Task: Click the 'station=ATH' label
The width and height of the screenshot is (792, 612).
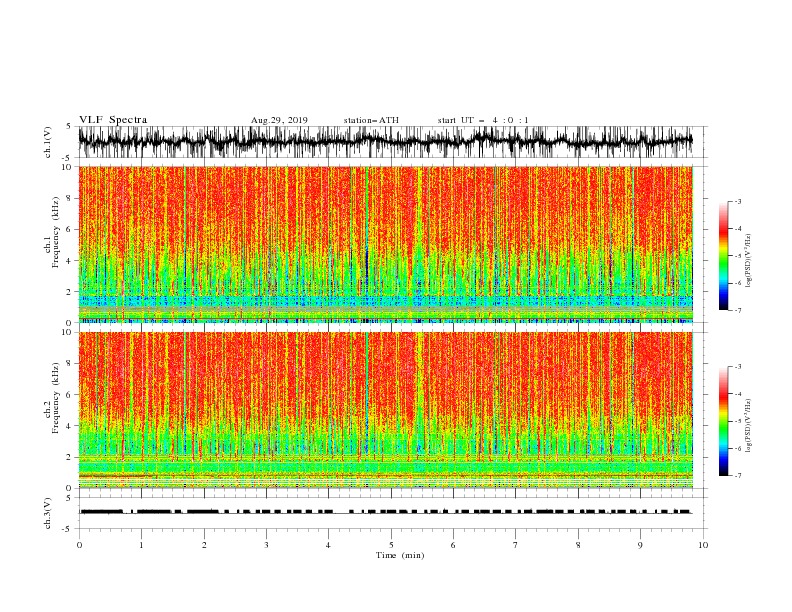Action: tap(371, 120)
